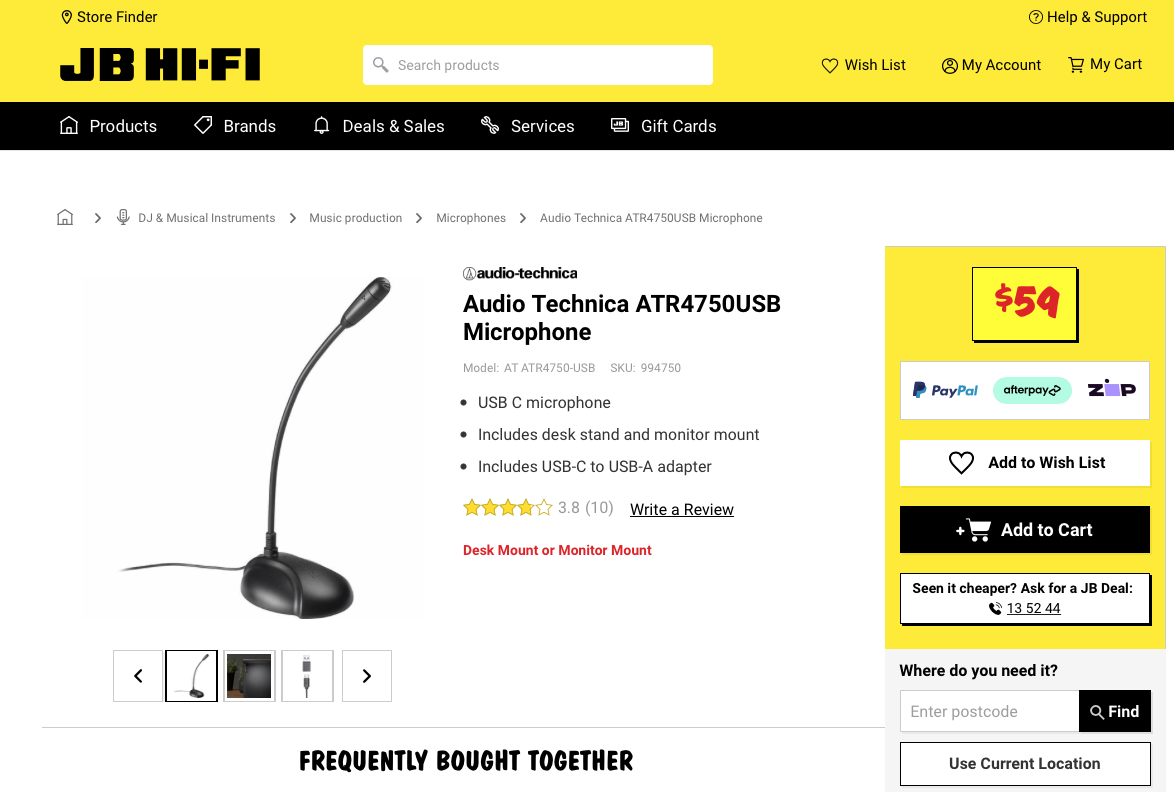Show next product image
The width and height of the screenshot is (1174, 792).
367,676
